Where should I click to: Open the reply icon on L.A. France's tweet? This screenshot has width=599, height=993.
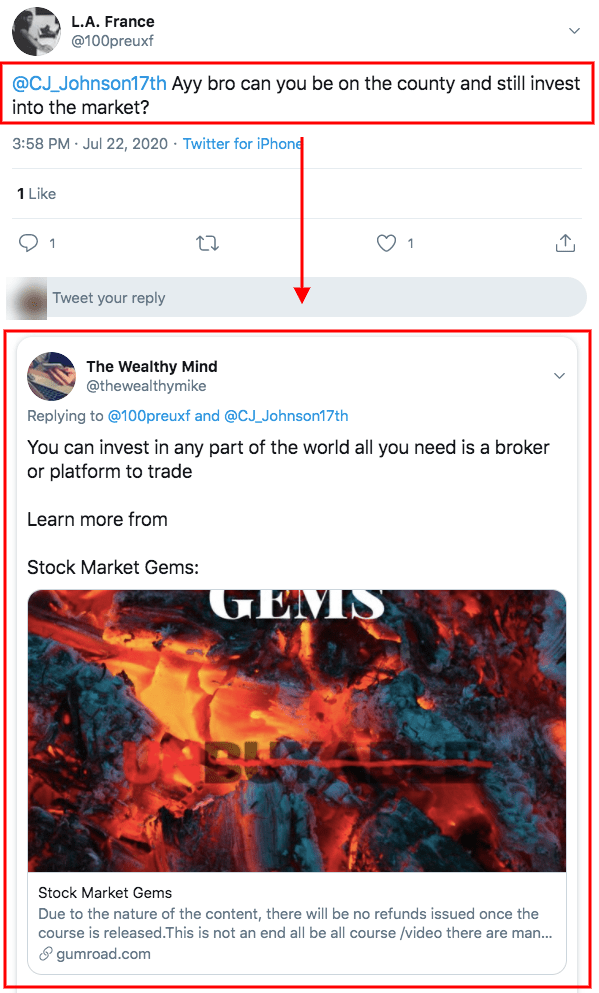pos(29,242)
